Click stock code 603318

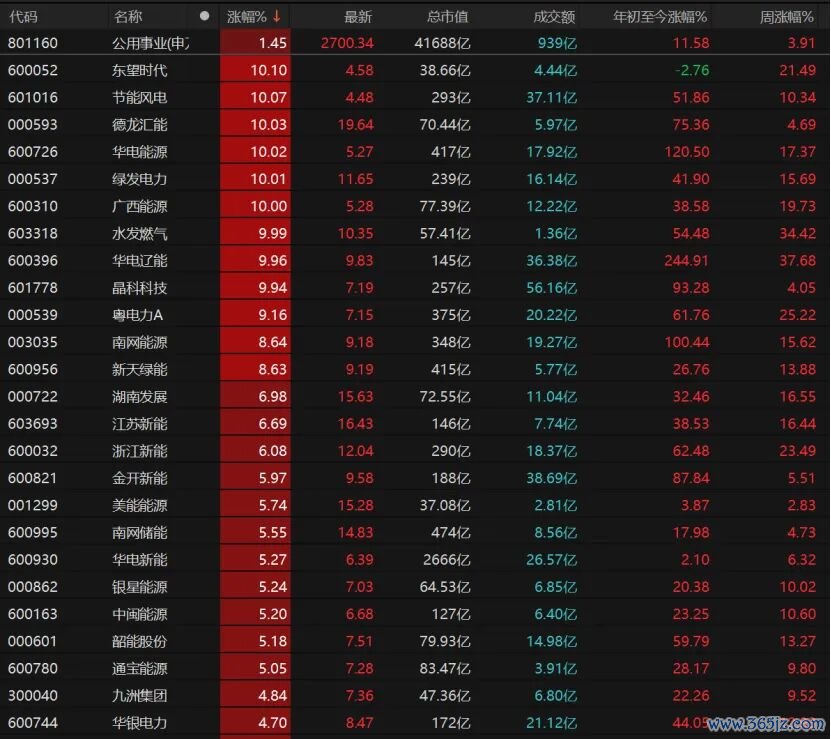coord(33,233)
